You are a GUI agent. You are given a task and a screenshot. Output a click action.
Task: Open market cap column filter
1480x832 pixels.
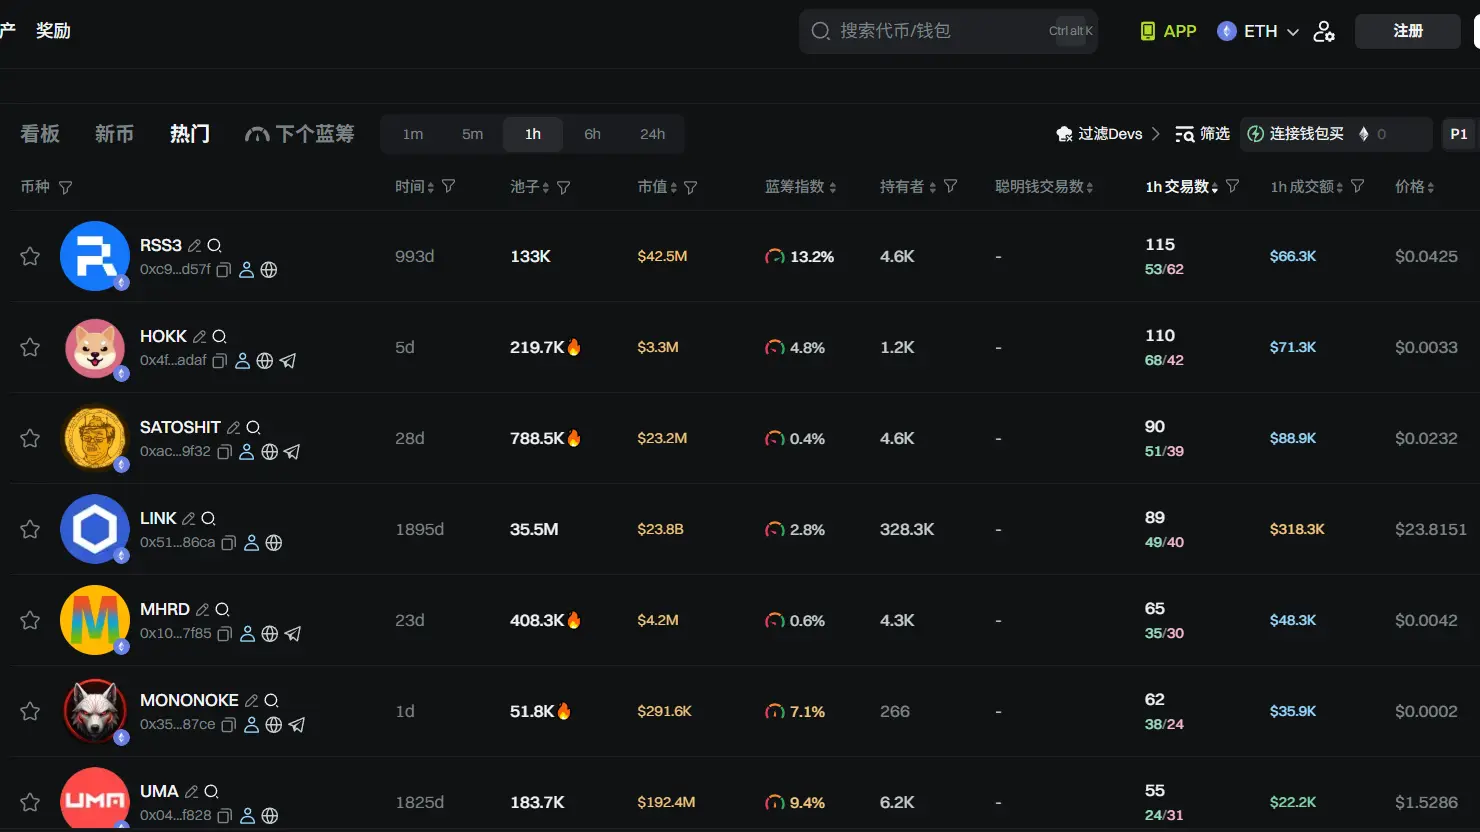tap(691, 187)
